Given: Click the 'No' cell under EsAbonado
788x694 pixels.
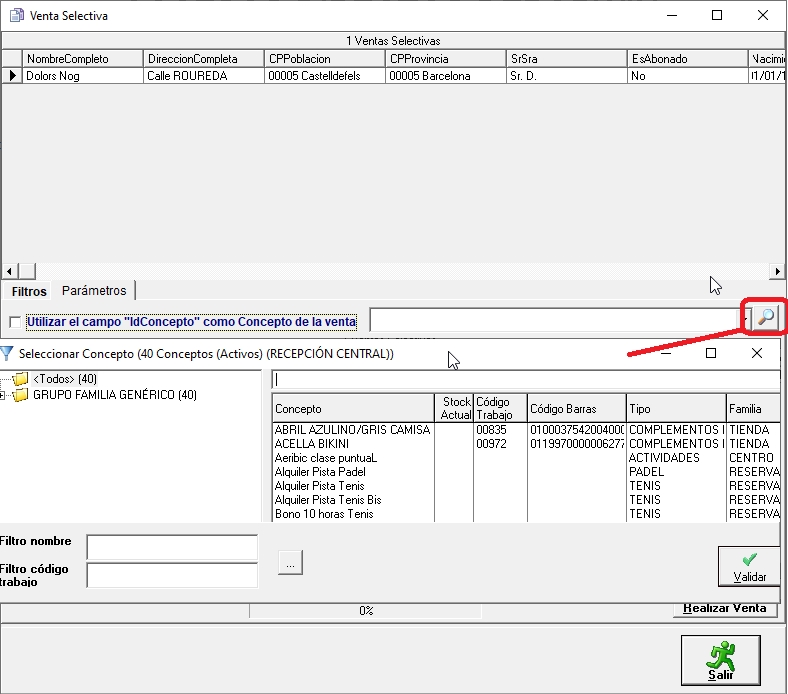Looking at the screenshot, I should (x=687, y=76).
